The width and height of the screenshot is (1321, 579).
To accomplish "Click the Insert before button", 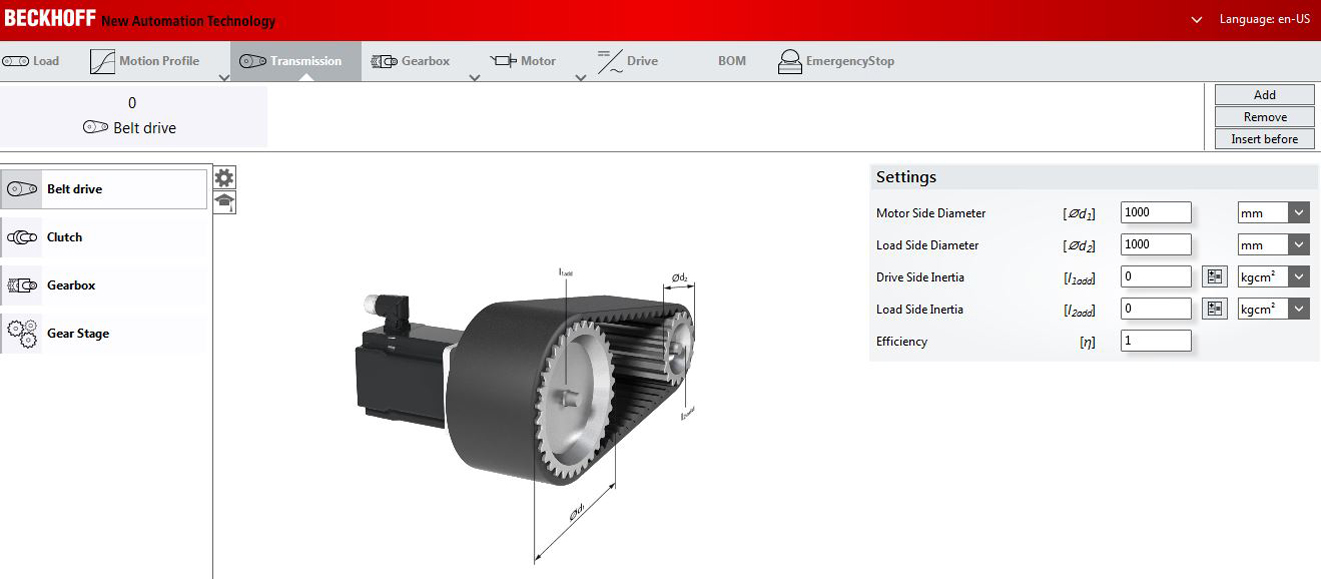I will [1265, 139].
